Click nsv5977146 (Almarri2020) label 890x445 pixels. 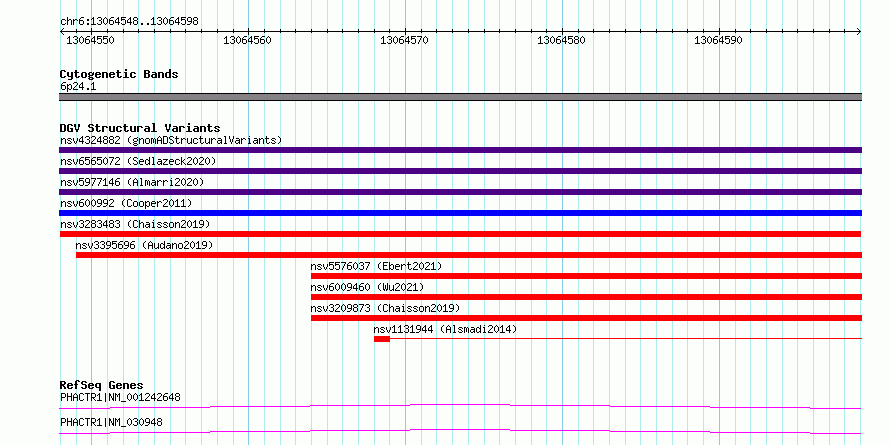[x=132, y=182]
